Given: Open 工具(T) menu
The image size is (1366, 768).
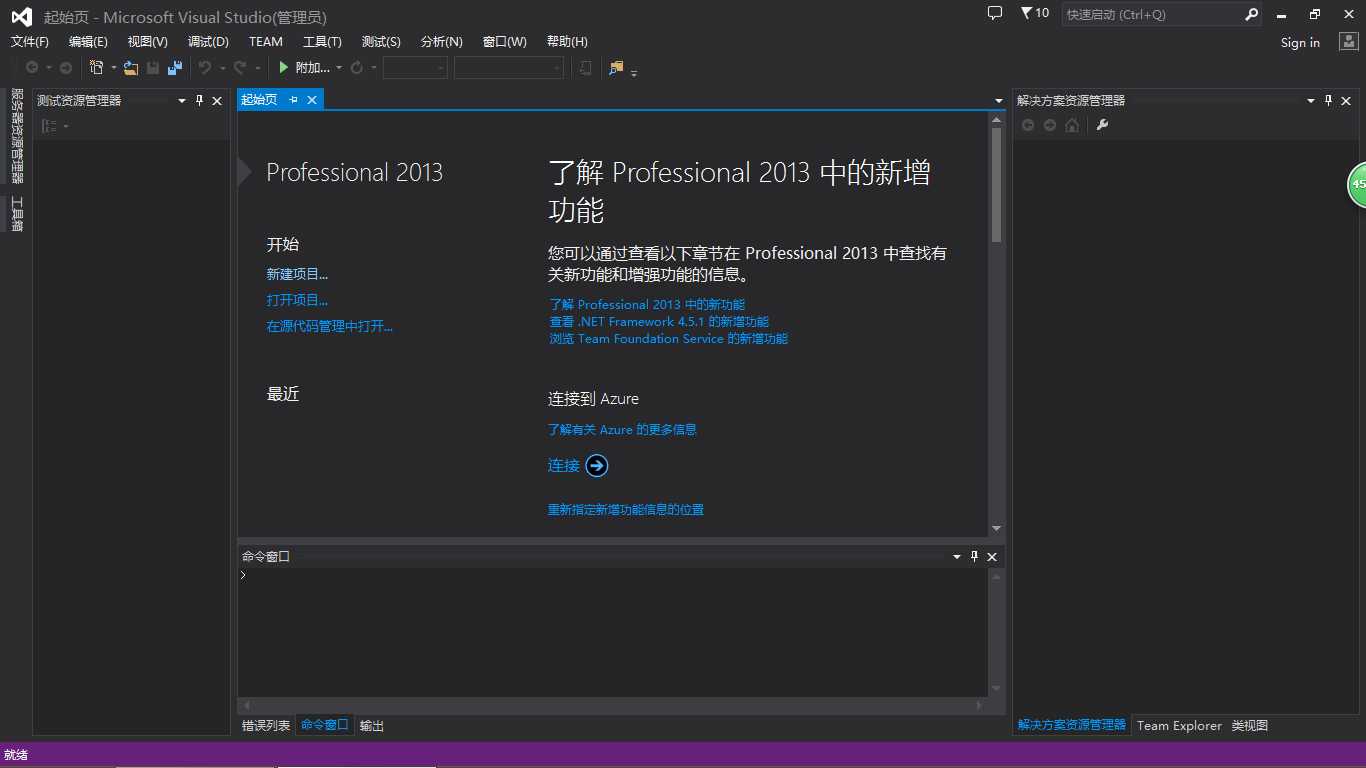Looking at the screenshot, I should [322, 42].
